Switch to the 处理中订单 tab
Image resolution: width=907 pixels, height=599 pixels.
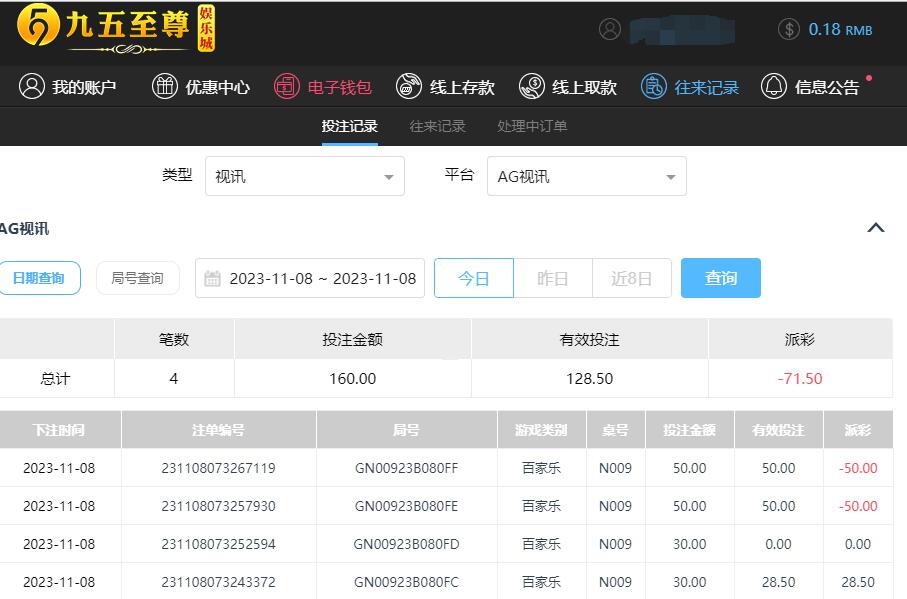click(532, 126)
